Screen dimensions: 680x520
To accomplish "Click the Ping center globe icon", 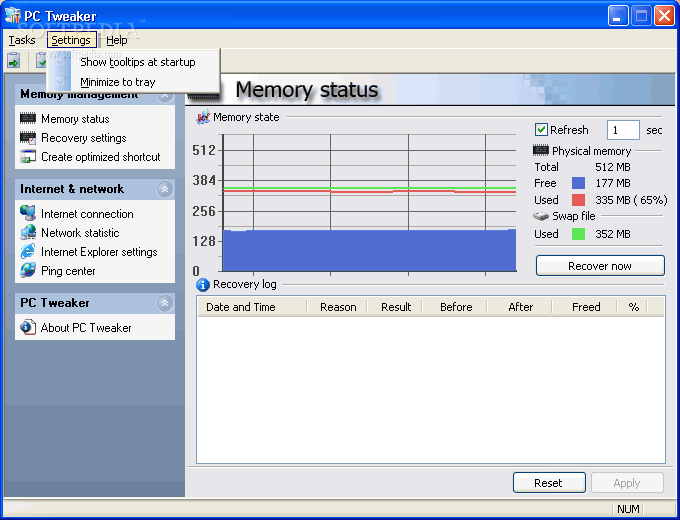I will [x=28, y=270].
